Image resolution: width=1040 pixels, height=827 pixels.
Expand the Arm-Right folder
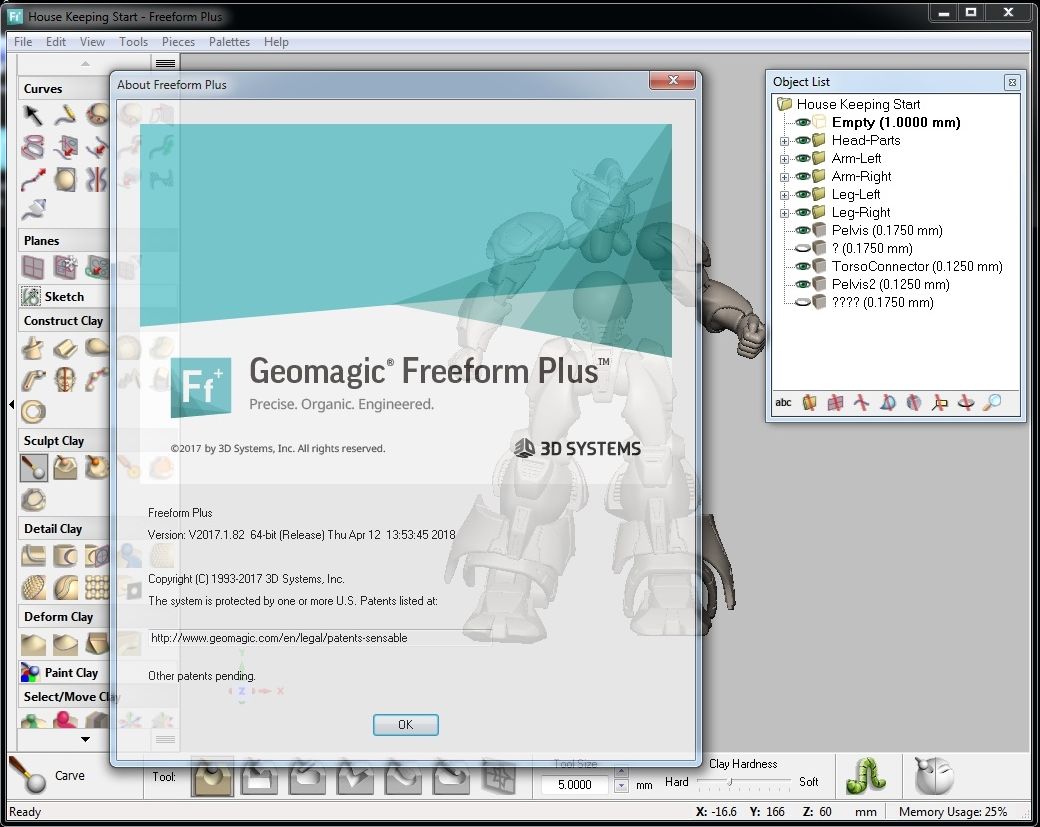point(784,177)
